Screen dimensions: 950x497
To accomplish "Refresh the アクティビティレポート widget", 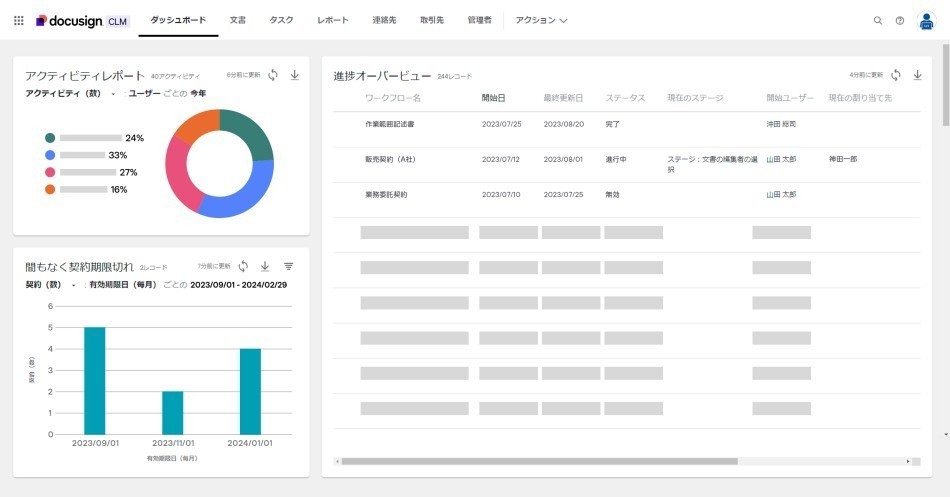I will tap(273, 75).
